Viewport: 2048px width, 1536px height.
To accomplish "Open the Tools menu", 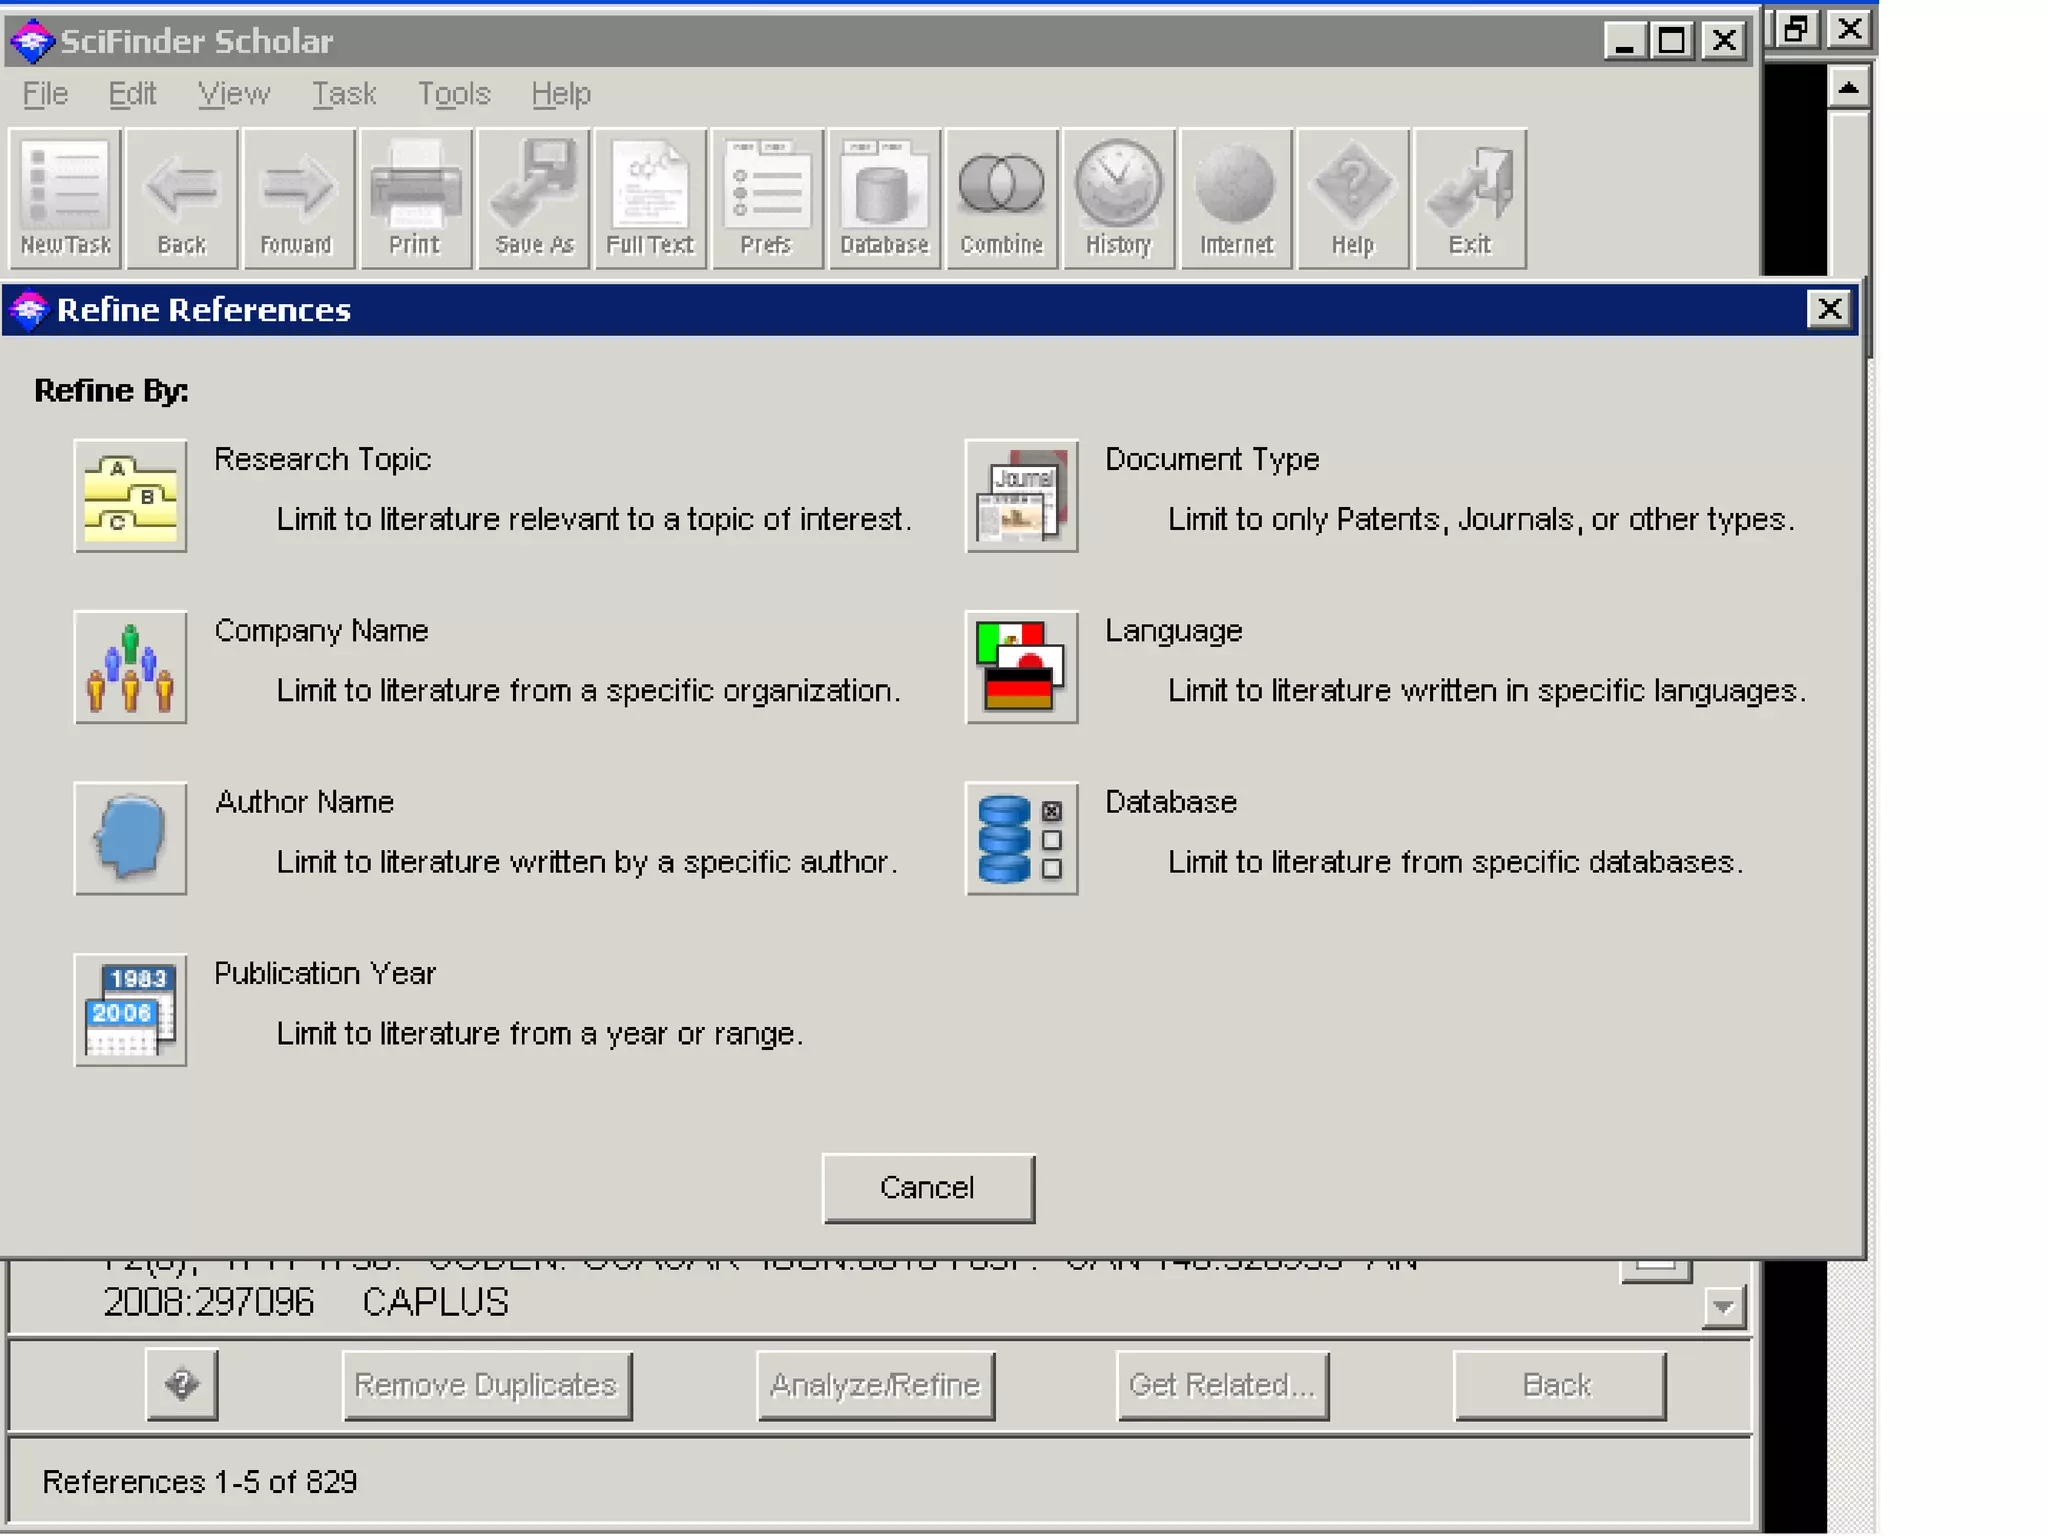I will tap(454, 94).
